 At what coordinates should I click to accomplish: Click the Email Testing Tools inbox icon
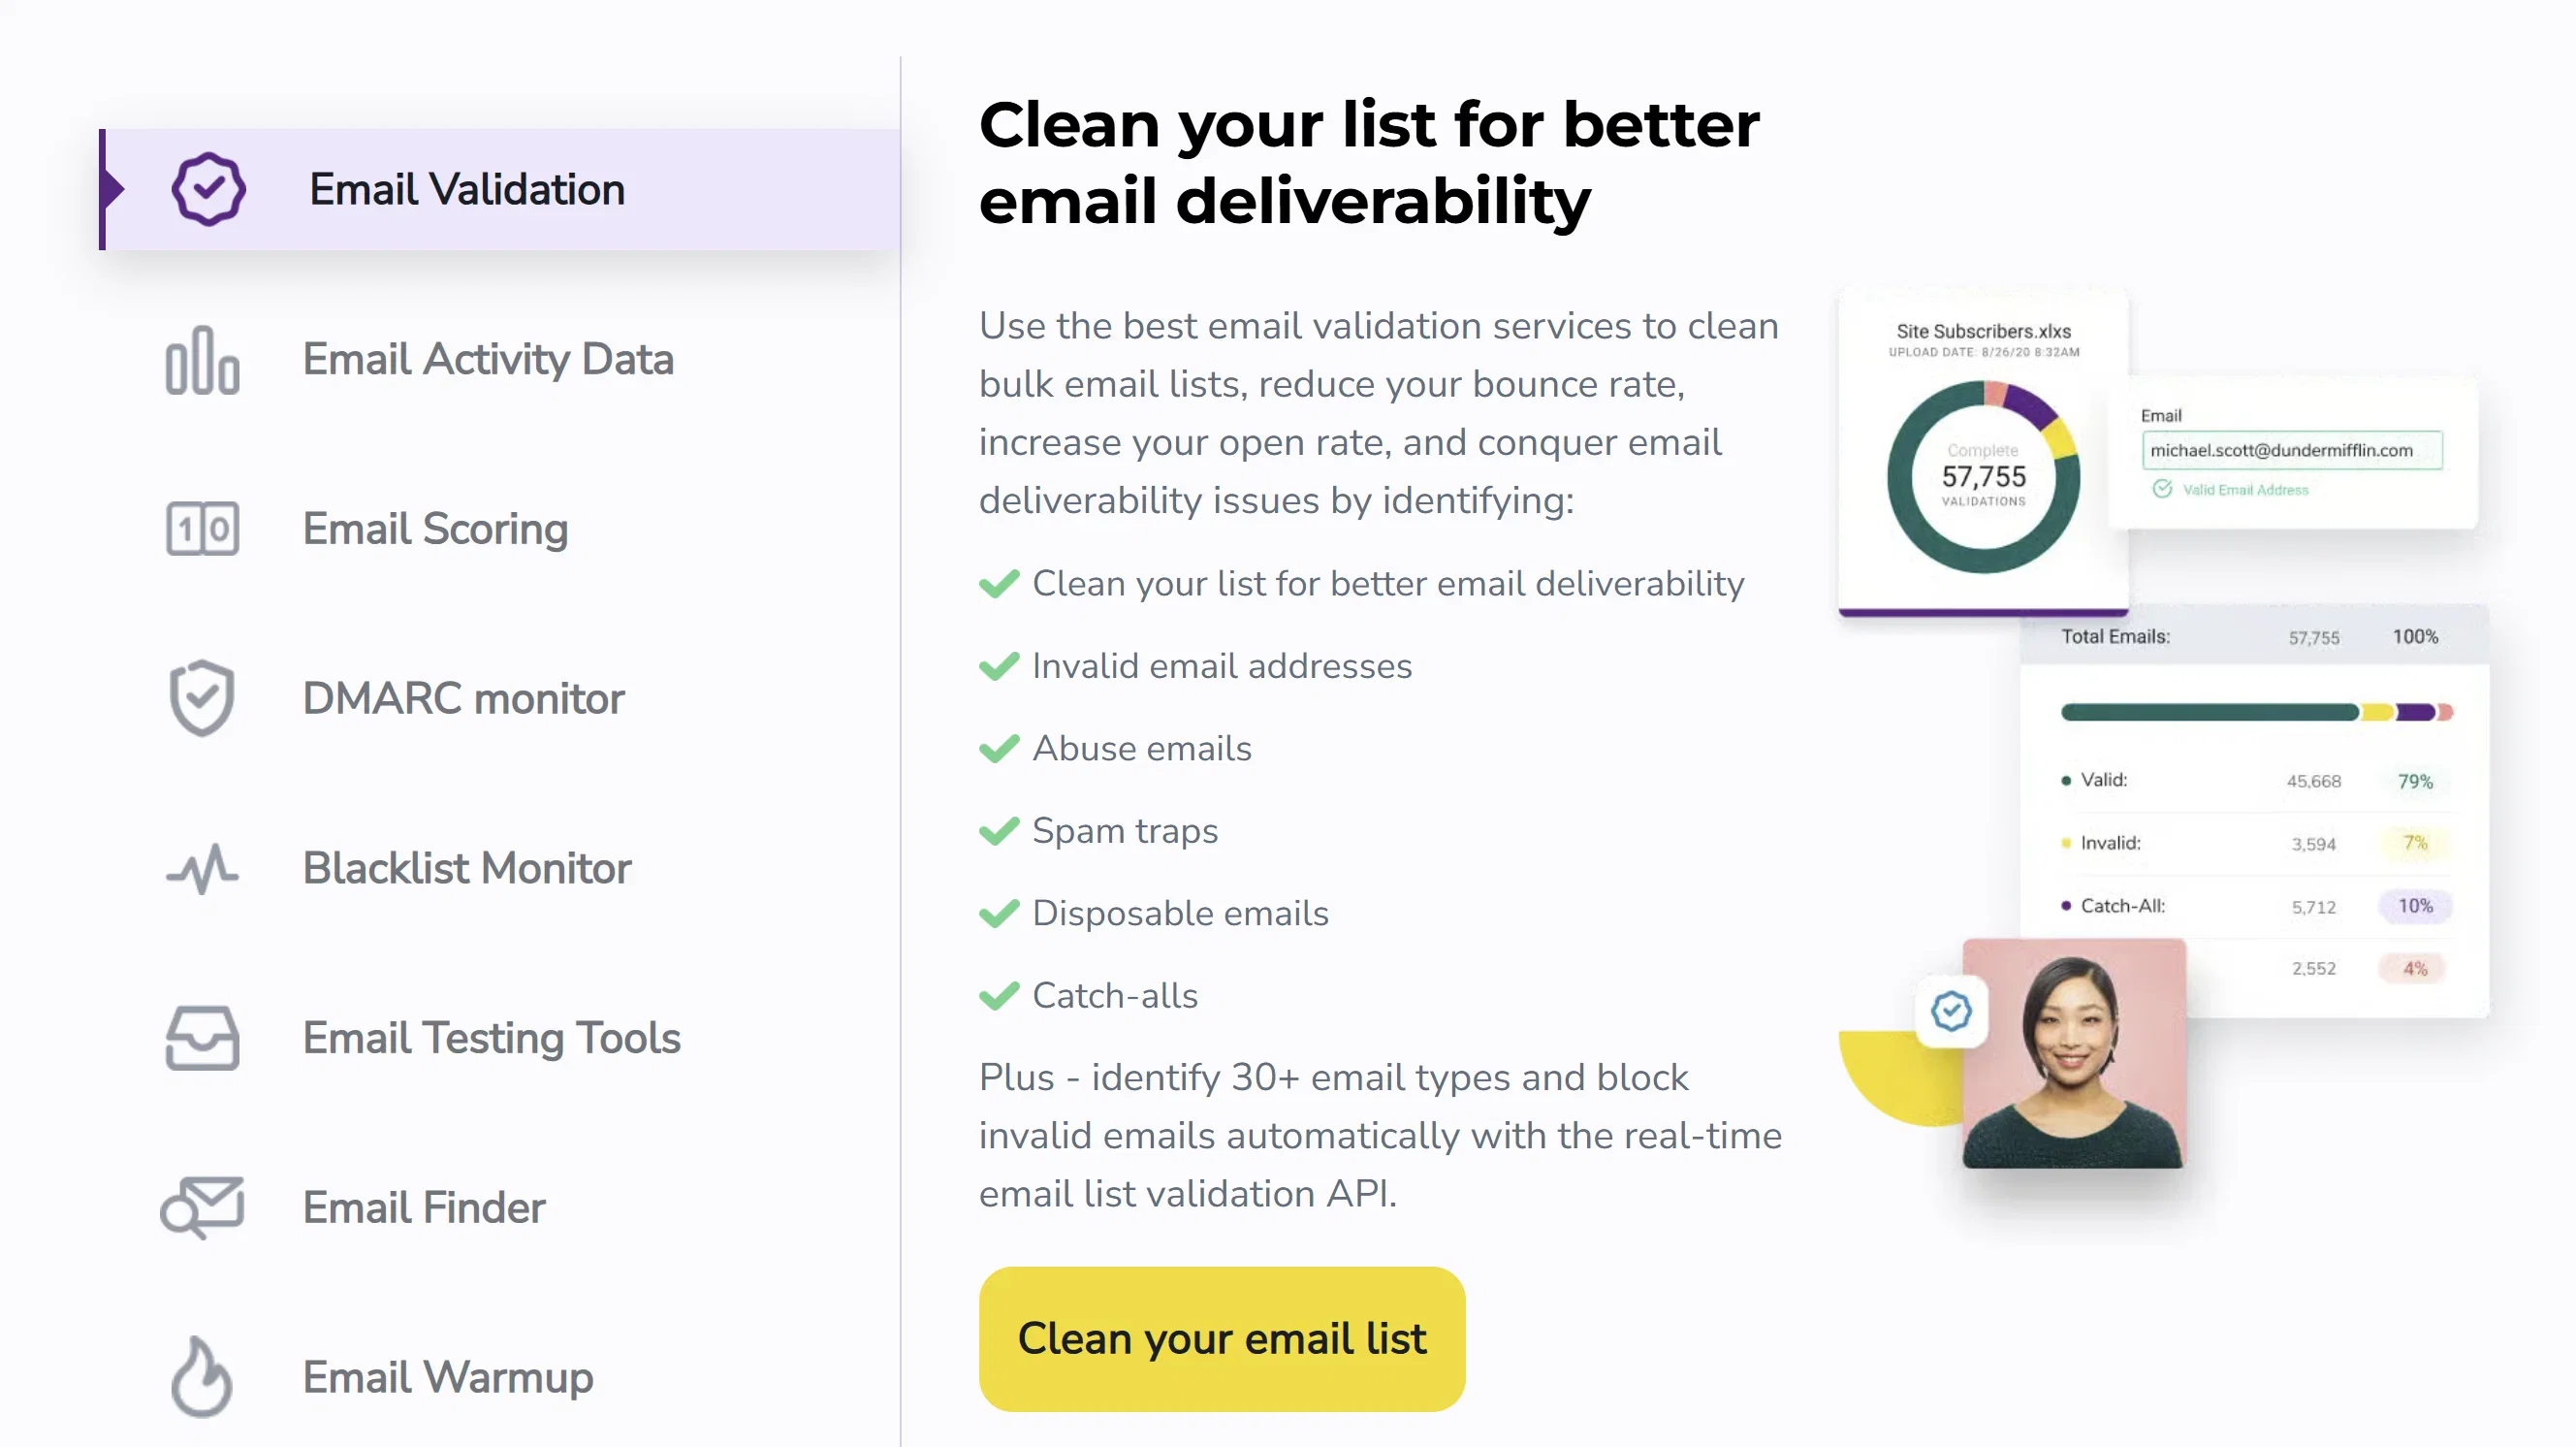point(202,1038)
